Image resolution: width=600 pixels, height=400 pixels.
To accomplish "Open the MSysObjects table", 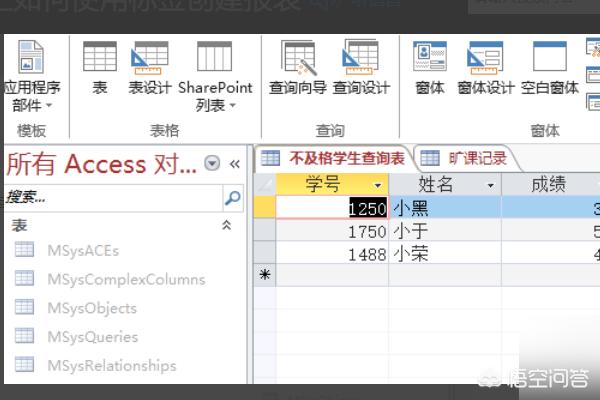I will [x=92, y=308].
